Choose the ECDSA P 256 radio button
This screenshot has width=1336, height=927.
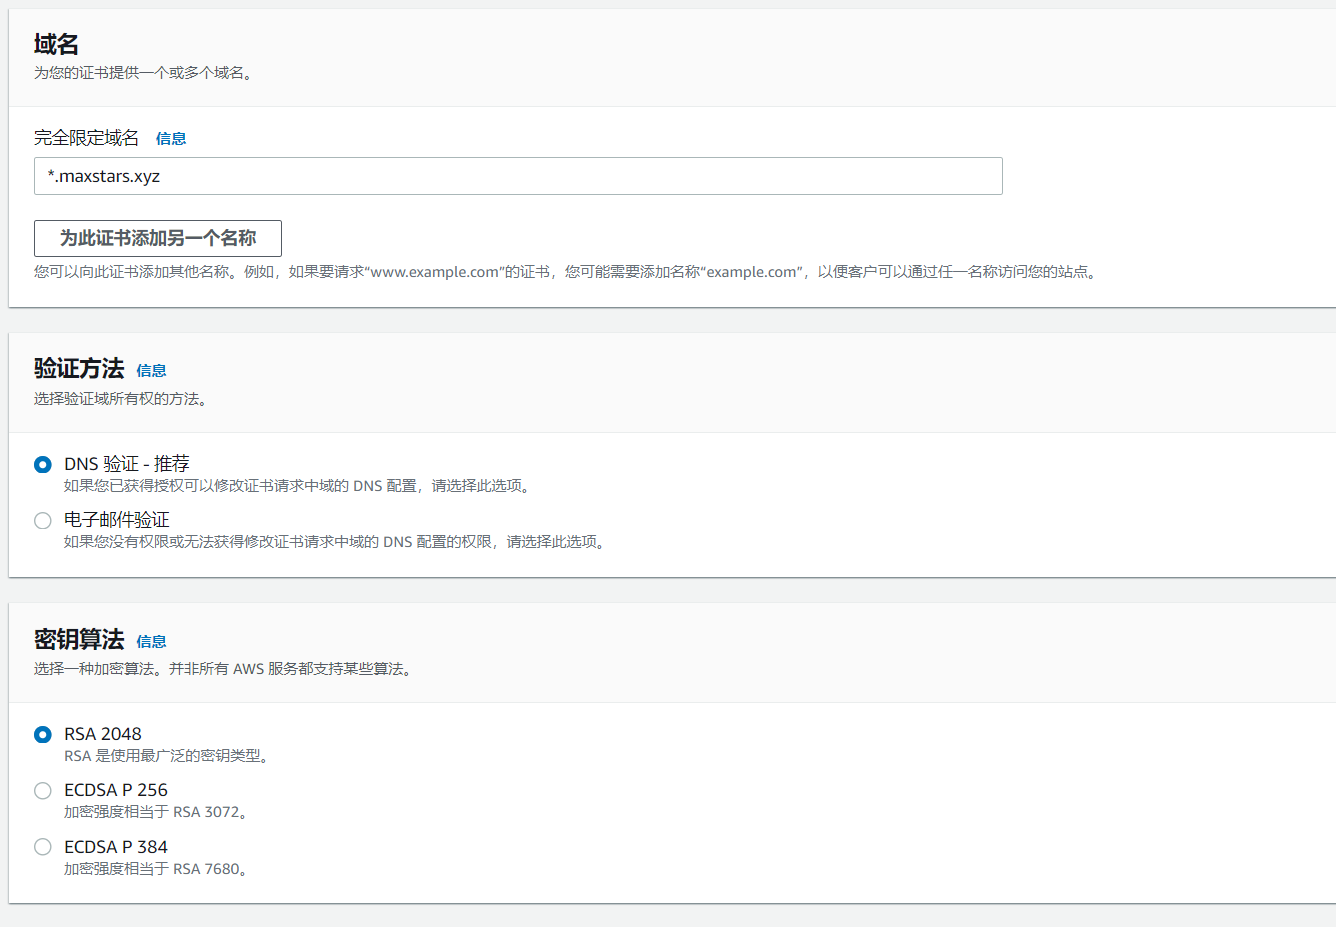pos(43,791)
